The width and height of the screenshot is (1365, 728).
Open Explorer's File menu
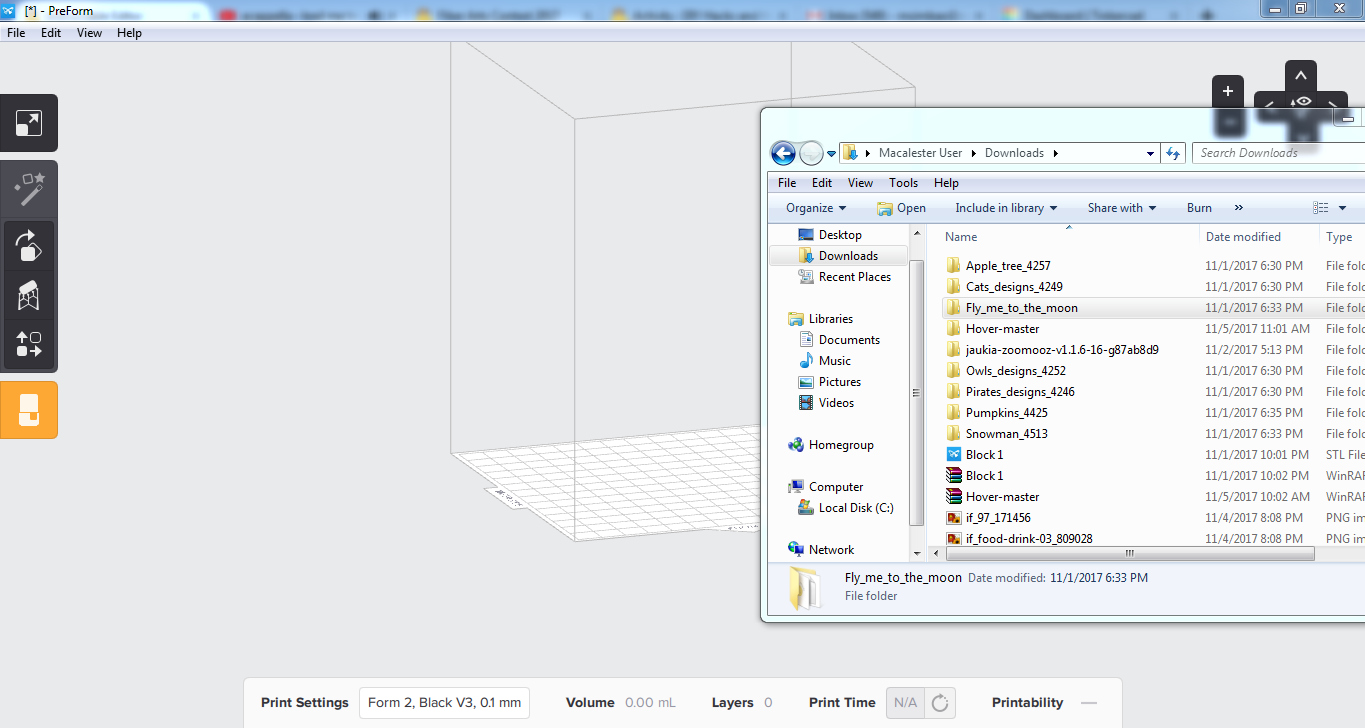coord(787,183)
